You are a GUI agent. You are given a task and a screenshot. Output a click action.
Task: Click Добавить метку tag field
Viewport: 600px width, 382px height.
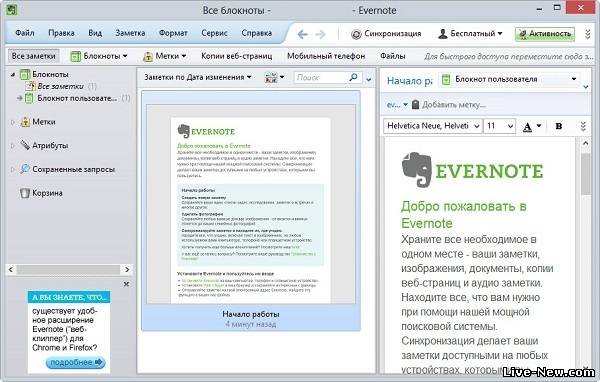(x=454, y=105)
